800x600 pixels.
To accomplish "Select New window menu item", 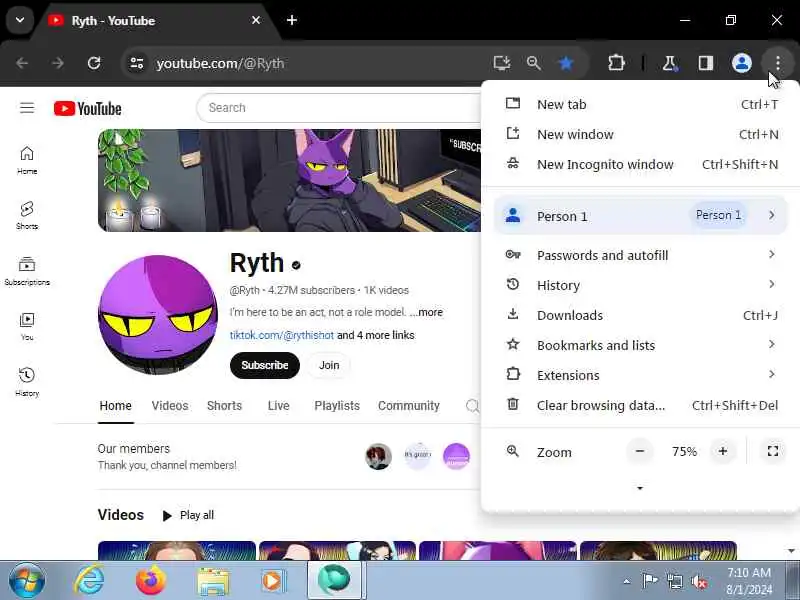I will tap(640, 135).
